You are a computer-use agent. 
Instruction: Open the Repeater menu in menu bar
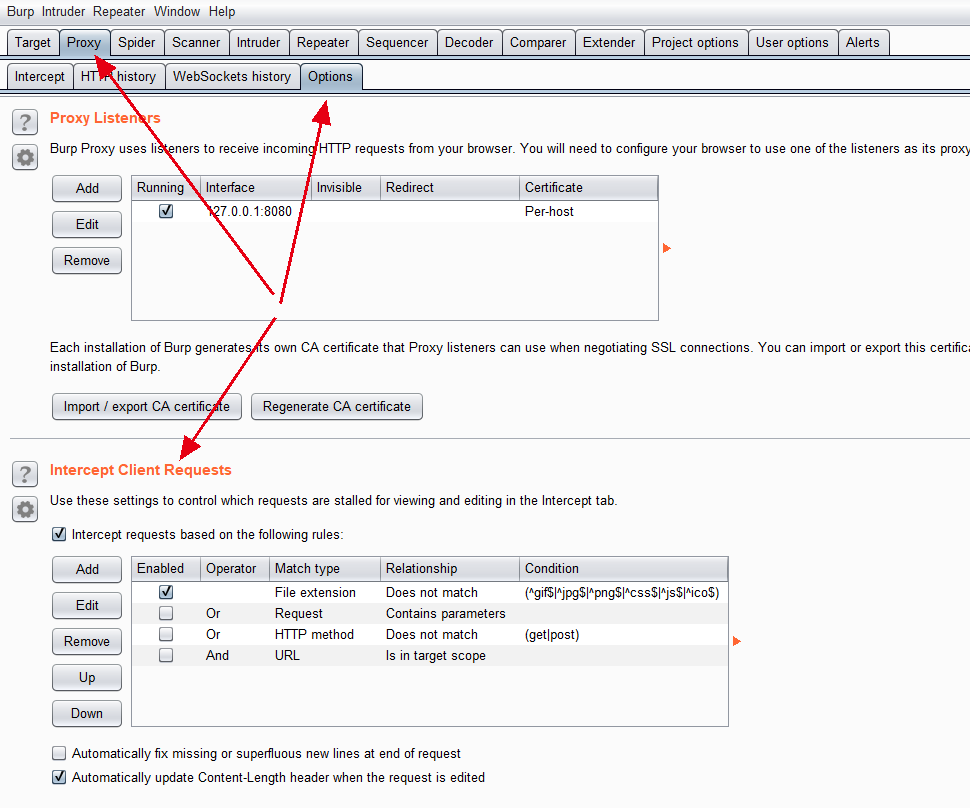(x=119, y=12)
